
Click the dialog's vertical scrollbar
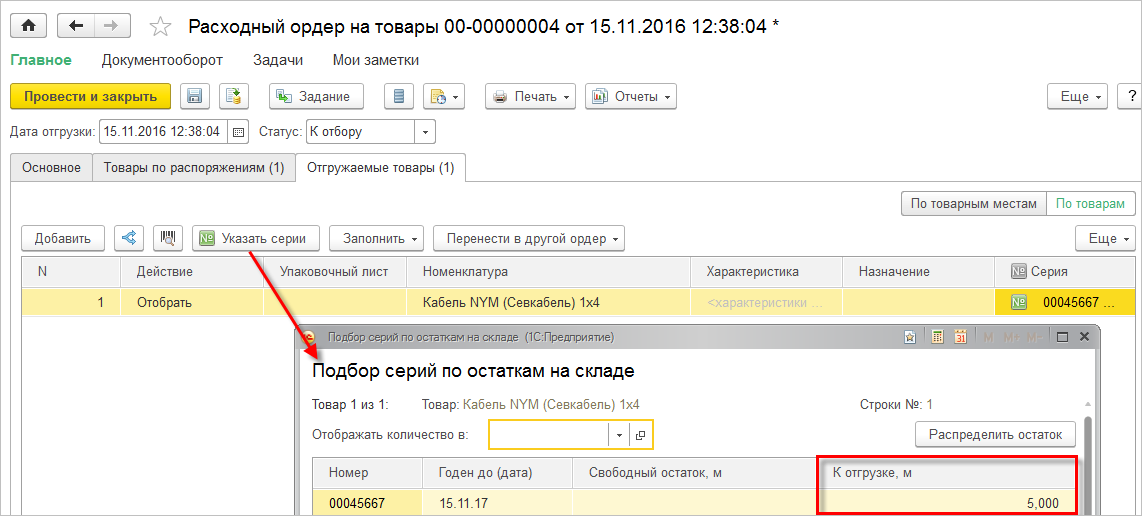(x=1088, y=450)
